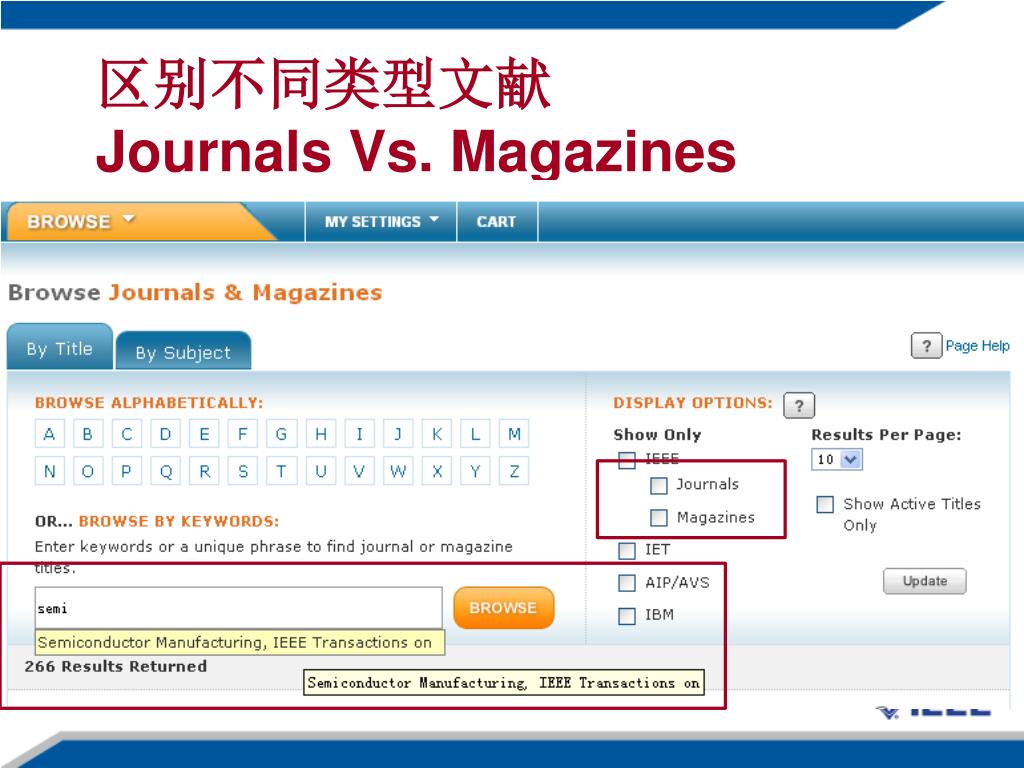This screenshot has width=1024, height=768.
Task: Click the Update button
Action: [x=925, y=581]
